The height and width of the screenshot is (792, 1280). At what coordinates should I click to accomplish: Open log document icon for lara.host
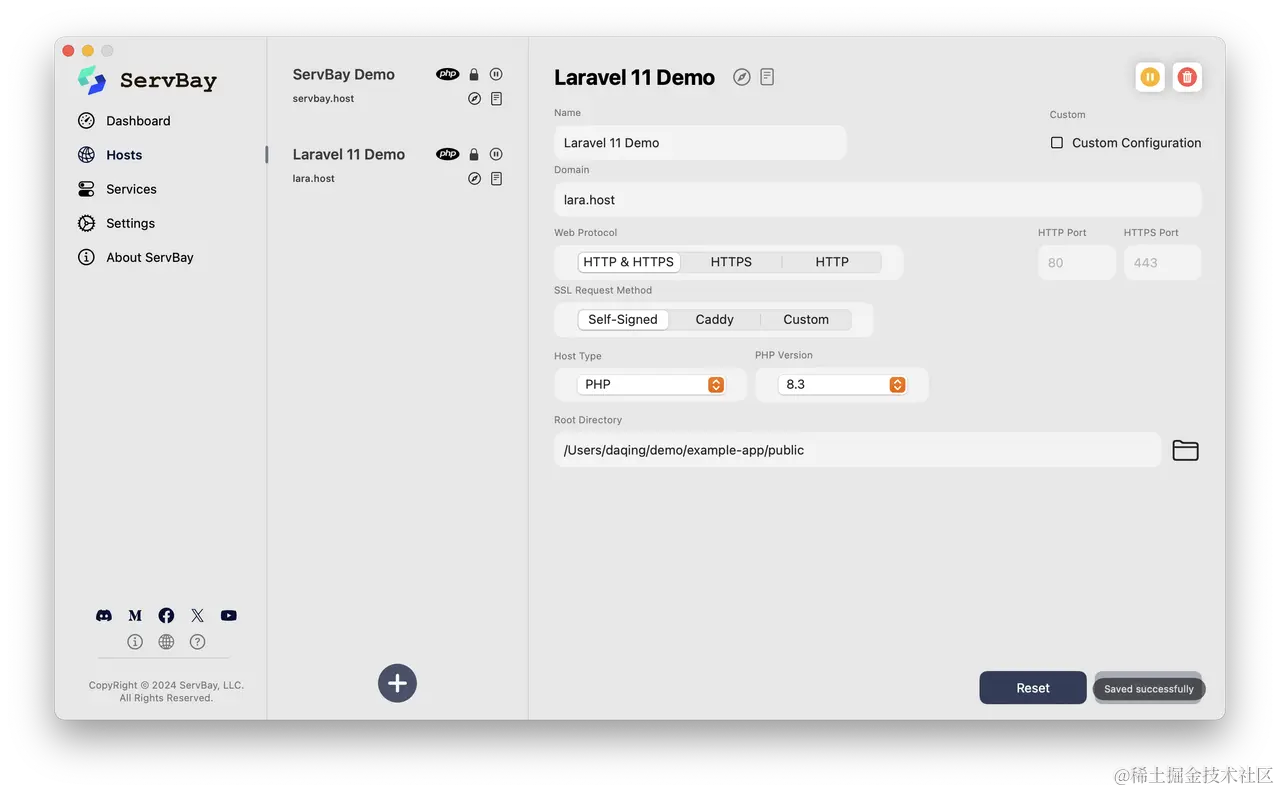[496, 178]
